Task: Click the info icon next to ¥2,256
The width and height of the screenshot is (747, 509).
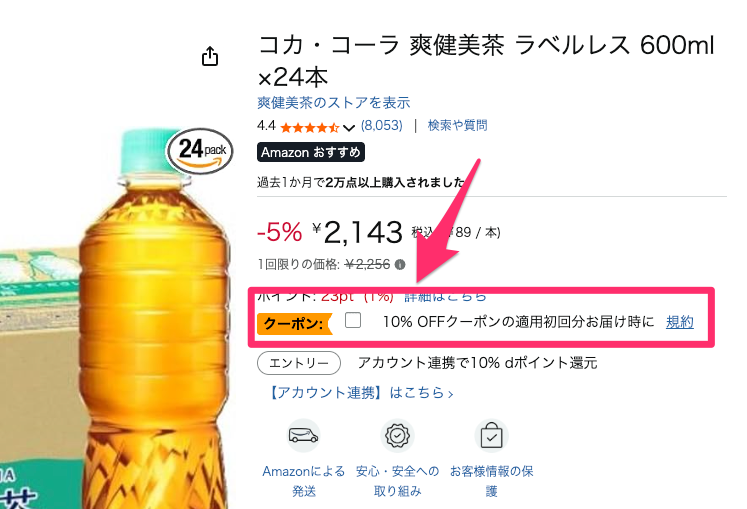Action: [400, 265]
